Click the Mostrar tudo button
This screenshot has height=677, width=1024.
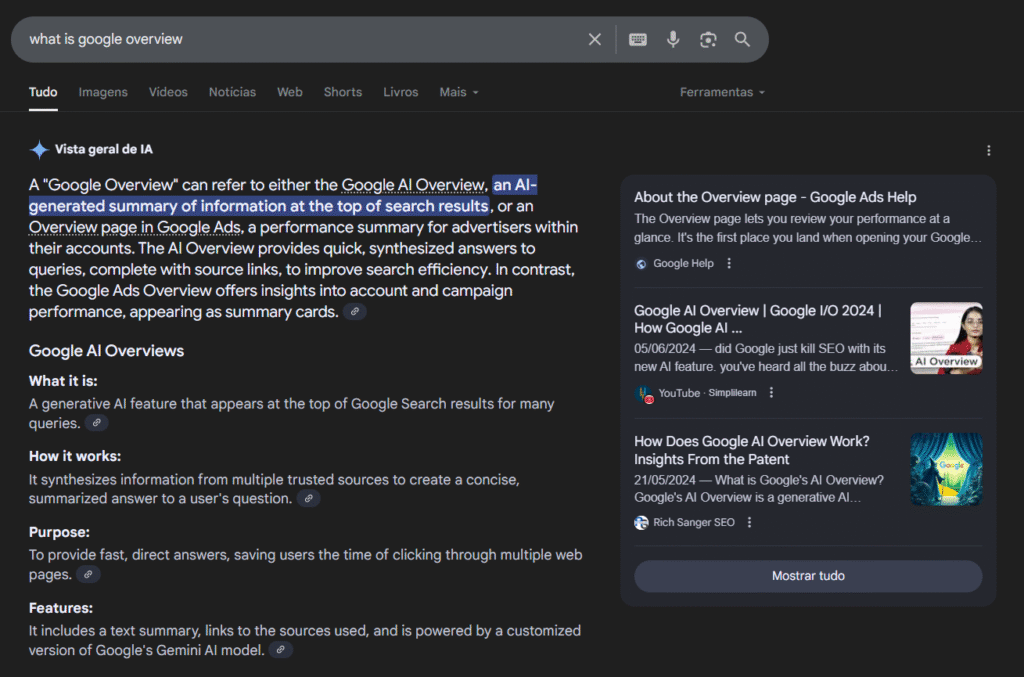pyautogui.click(x=808, y=576)
